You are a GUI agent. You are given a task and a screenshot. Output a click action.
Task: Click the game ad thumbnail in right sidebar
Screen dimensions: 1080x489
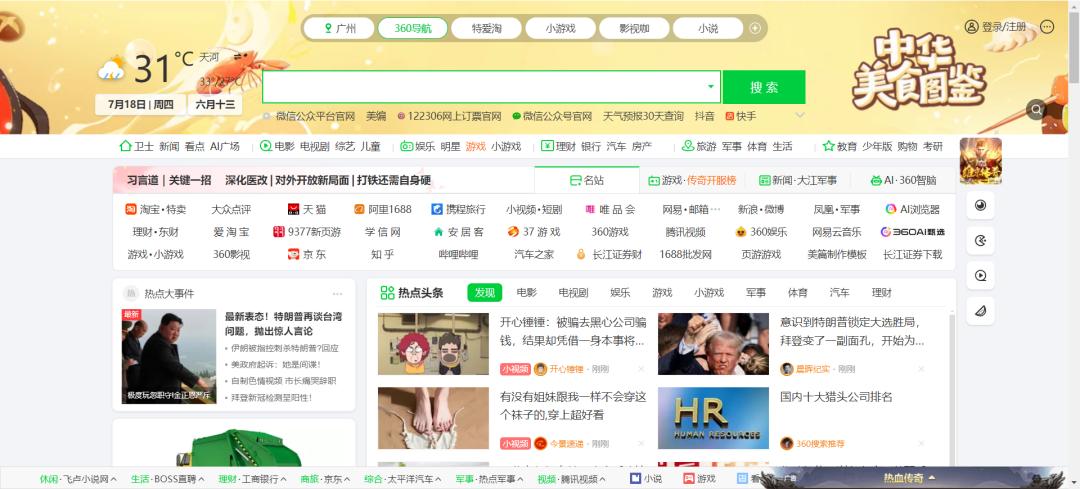(980, 160)
